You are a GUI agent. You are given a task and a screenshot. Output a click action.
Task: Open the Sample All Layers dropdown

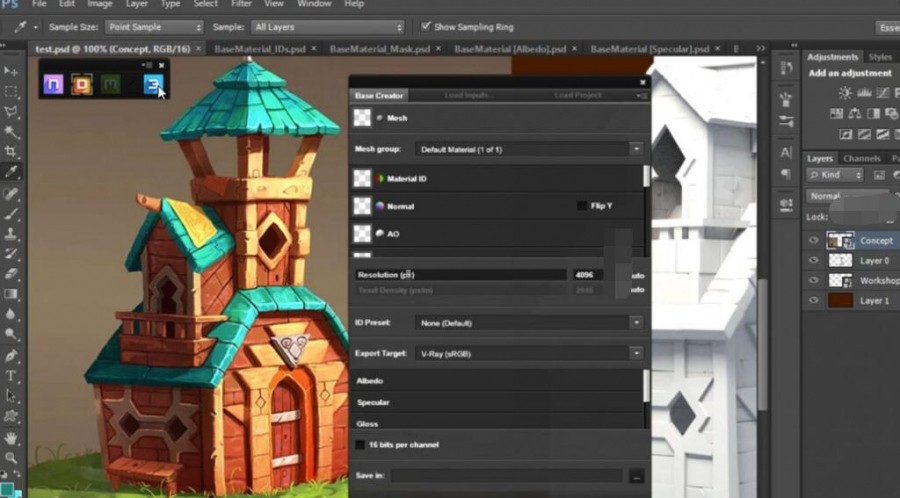(x=327, y=27)
